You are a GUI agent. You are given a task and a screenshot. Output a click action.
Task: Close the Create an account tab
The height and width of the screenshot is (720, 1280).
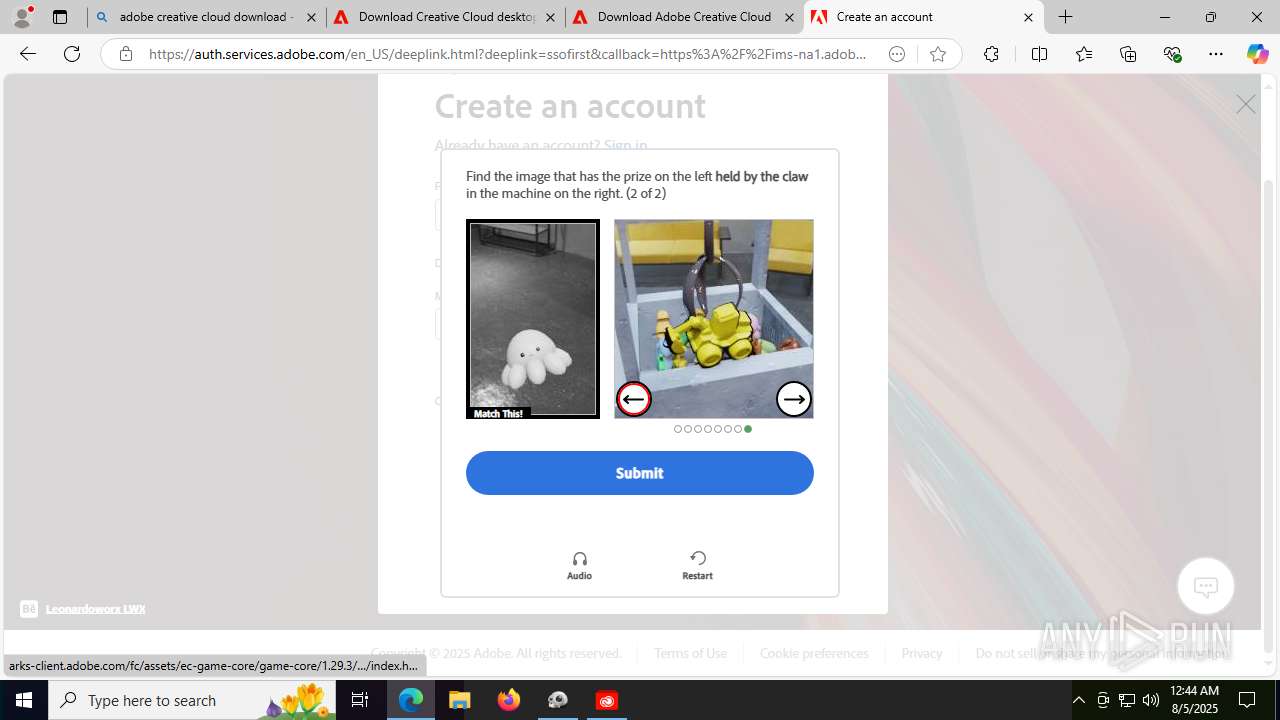[1028, 17]
